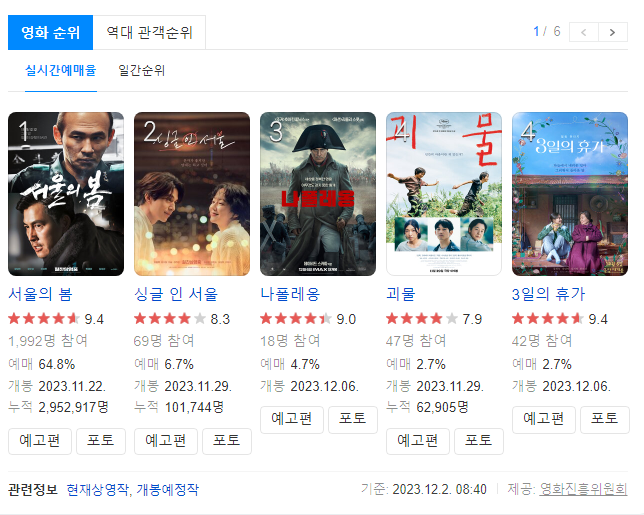Click the 1,992명 참여 text
Image resolution: width=644 pixels, height=515 pixels.
[x=48, y=341]
